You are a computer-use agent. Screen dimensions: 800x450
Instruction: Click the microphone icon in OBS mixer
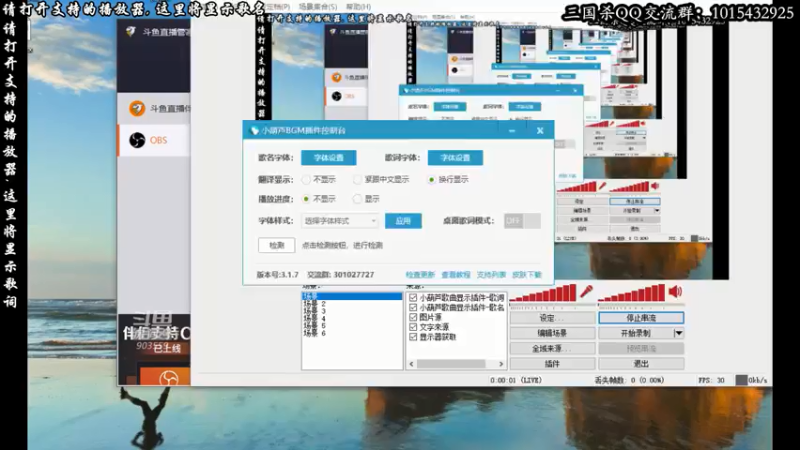pos(586,292)
